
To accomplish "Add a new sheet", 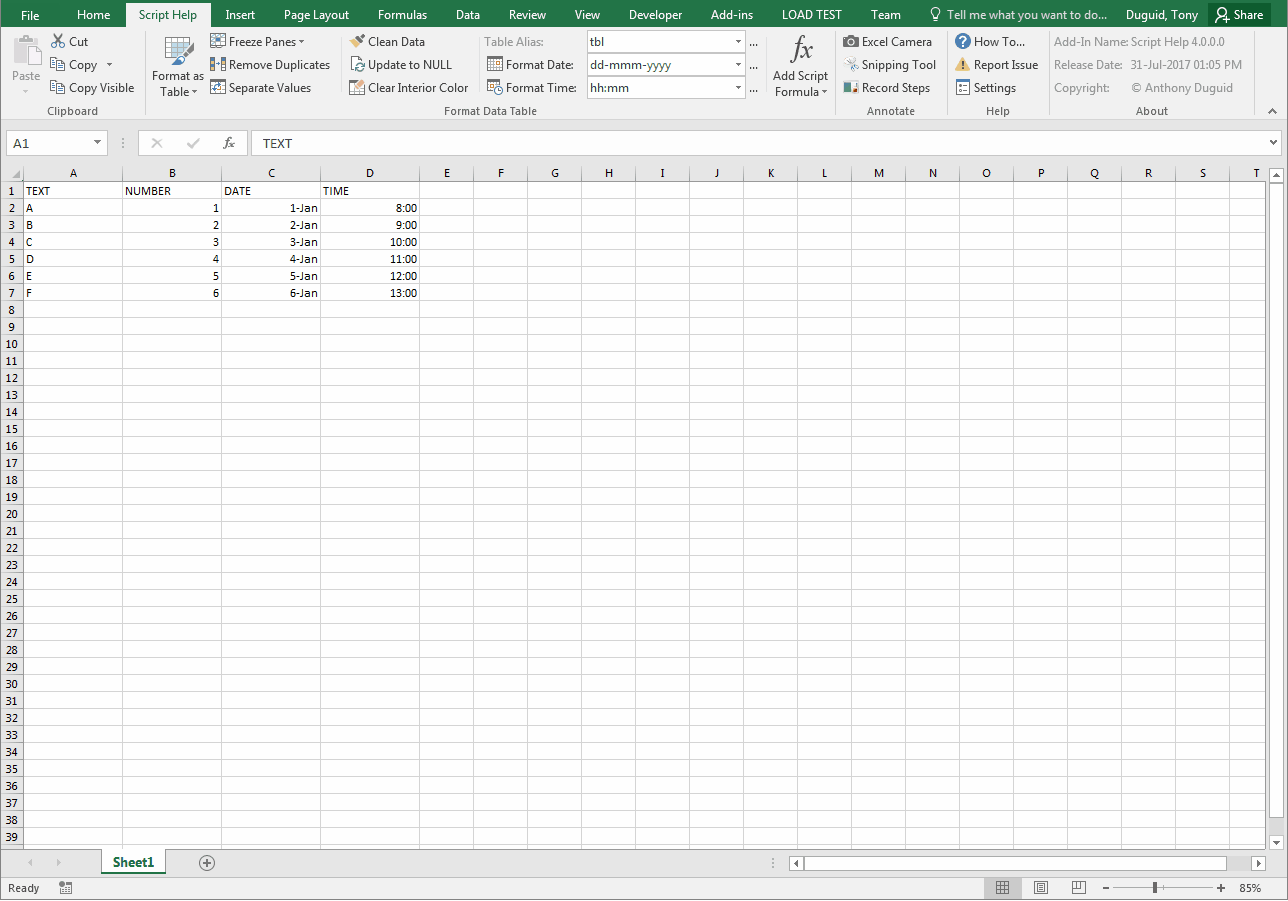I will click(207, 862).
